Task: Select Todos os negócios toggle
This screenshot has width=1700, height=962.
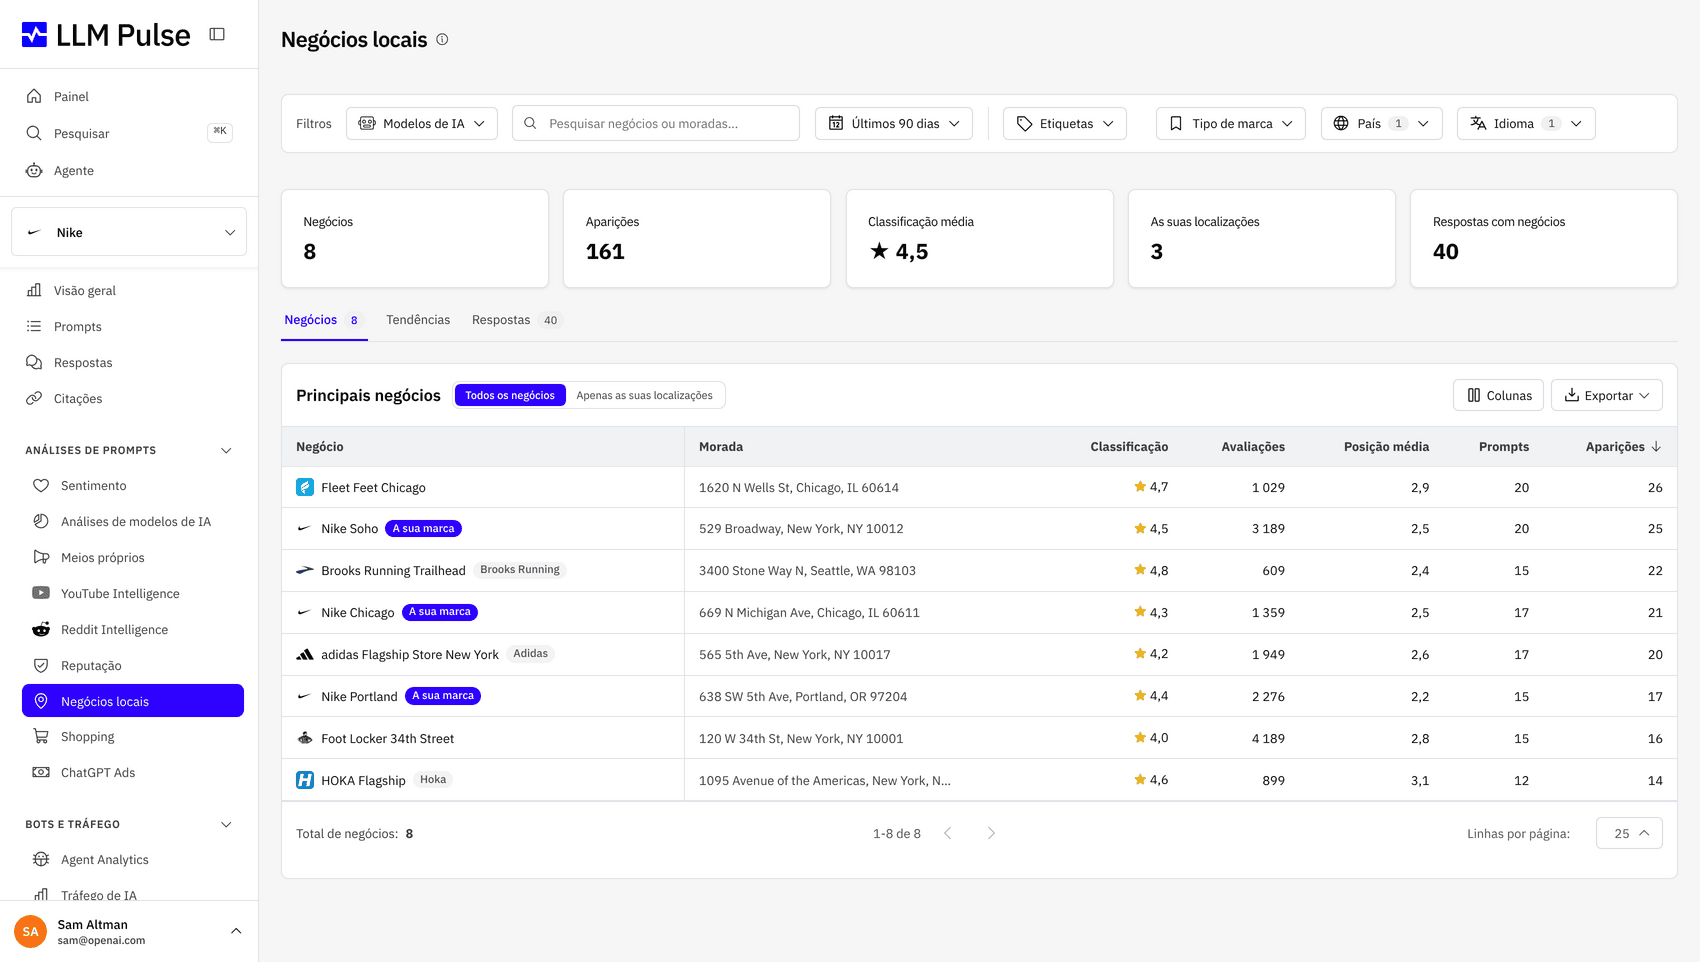Action: [x=510, y=395]
